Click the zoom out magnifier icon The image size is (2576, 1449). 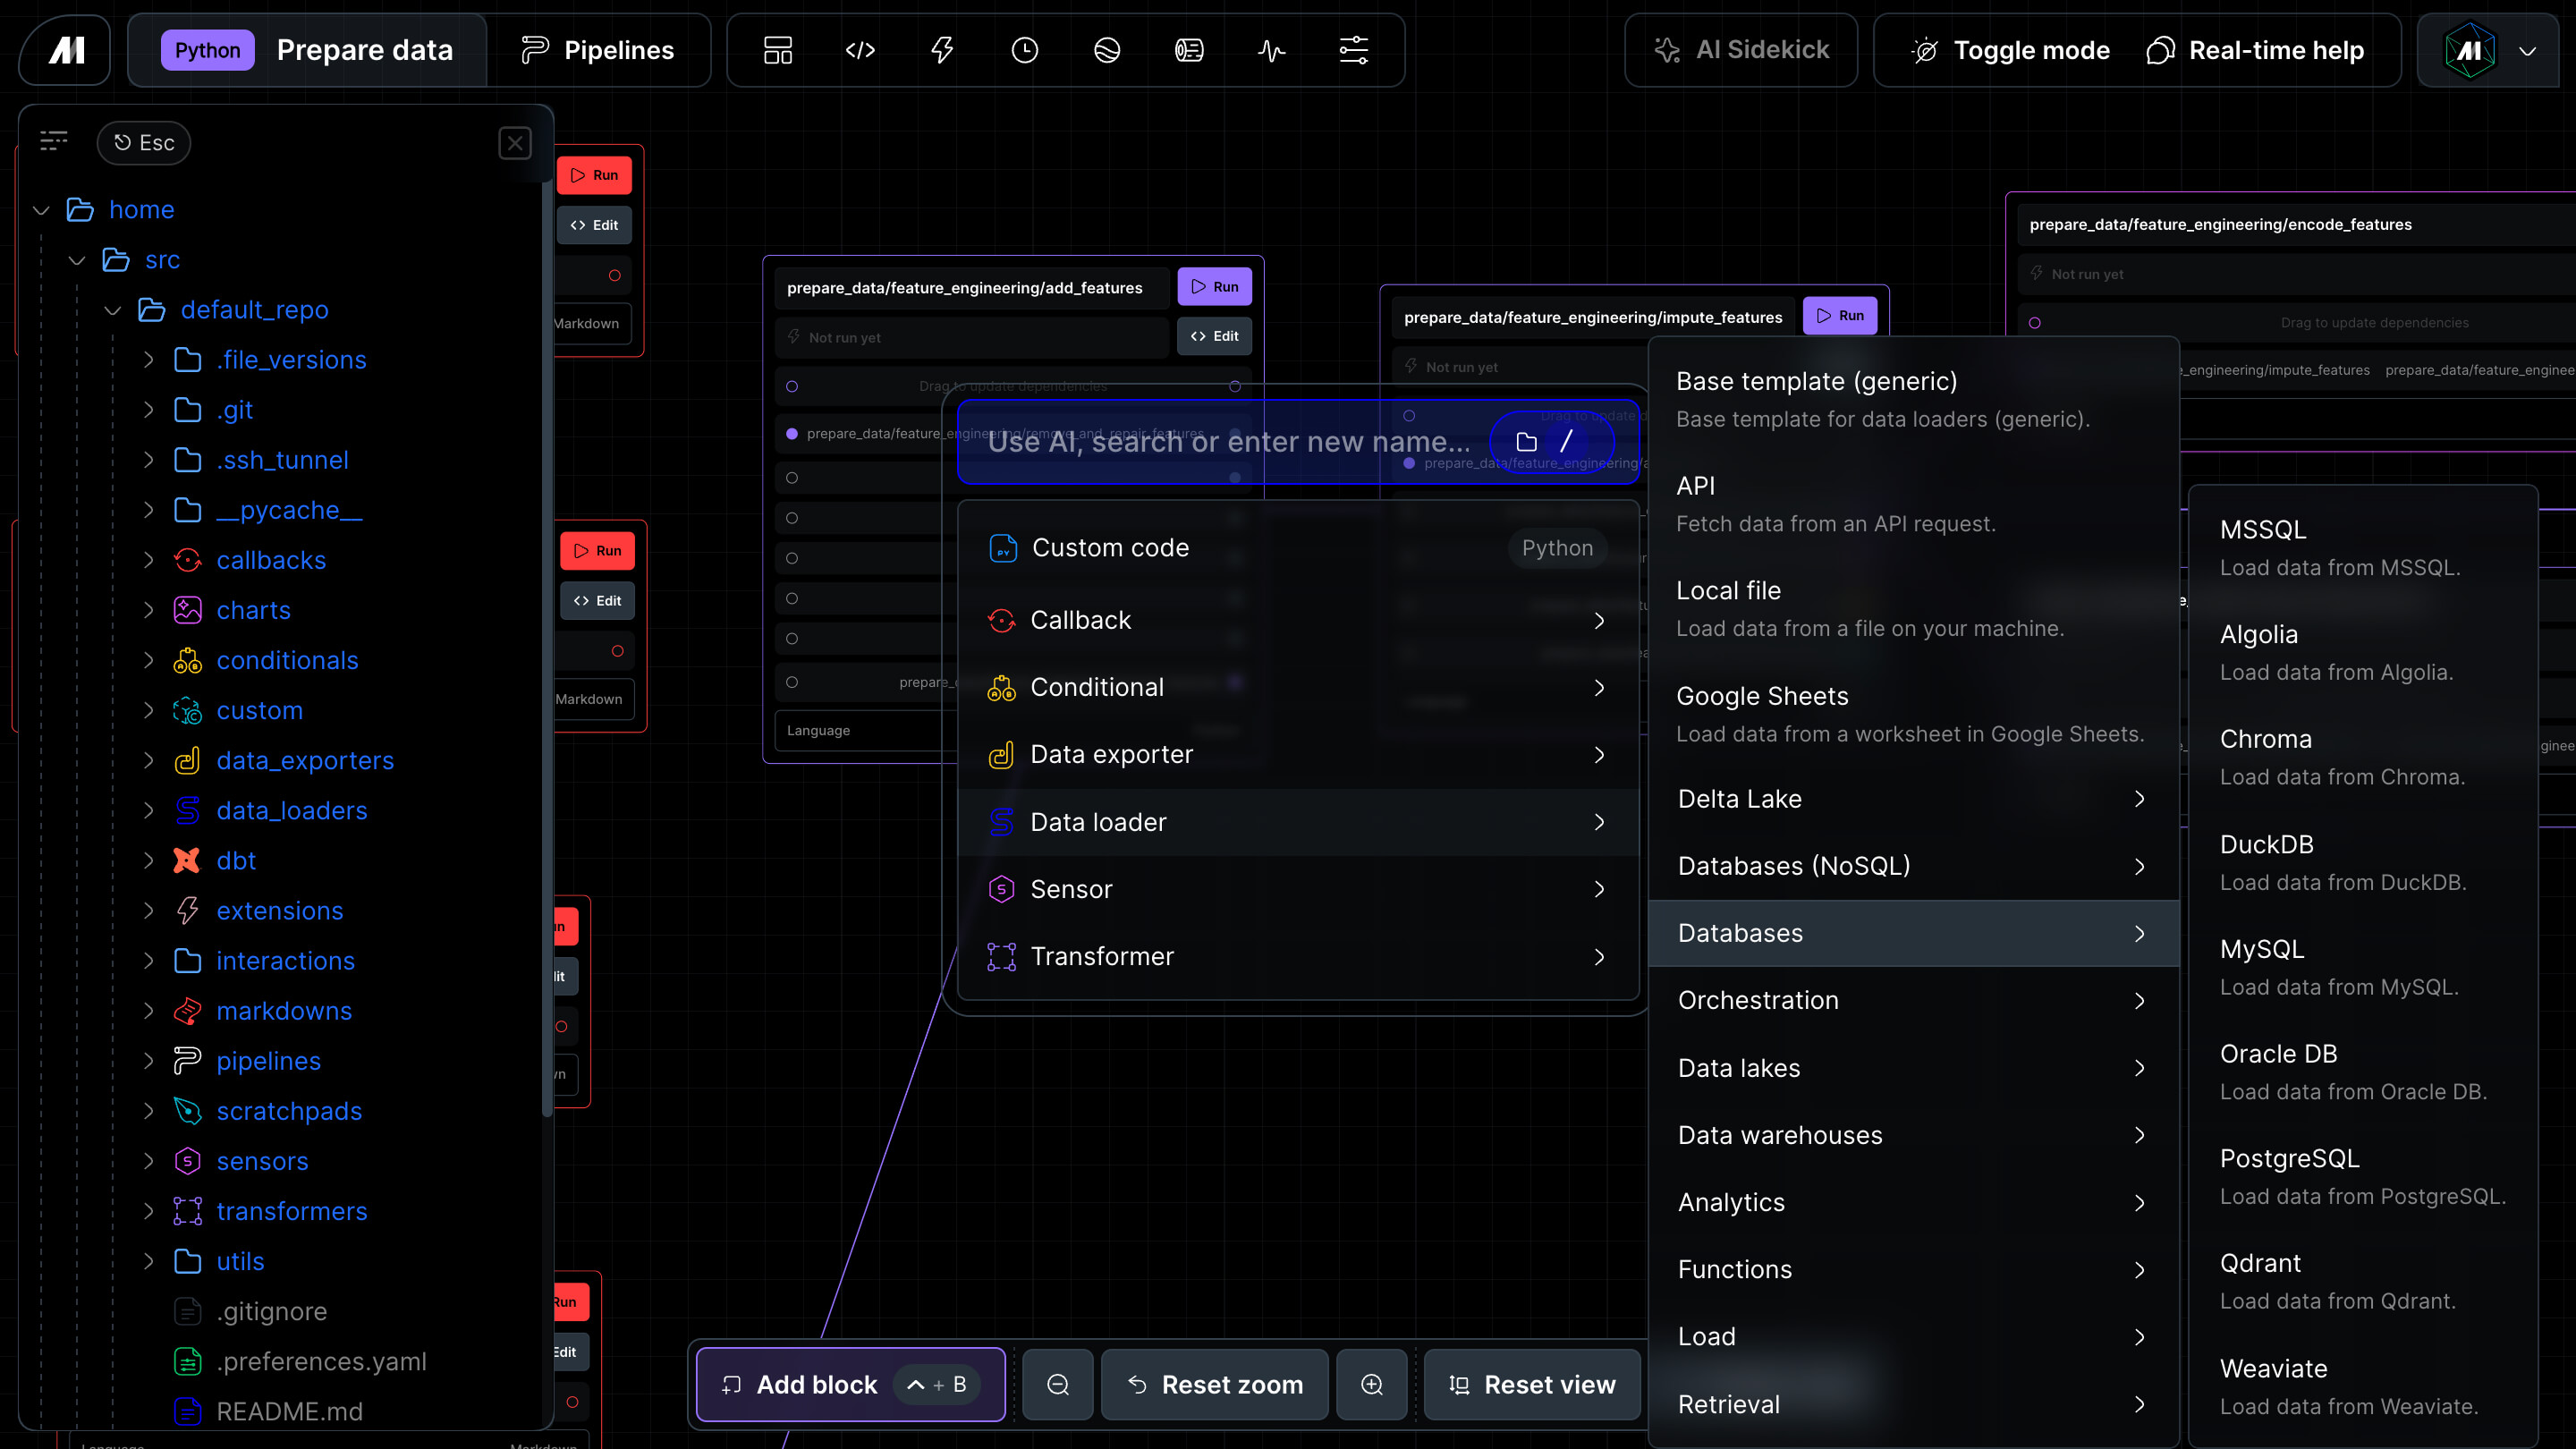pyautogui.click(x=1058, y=1384)
